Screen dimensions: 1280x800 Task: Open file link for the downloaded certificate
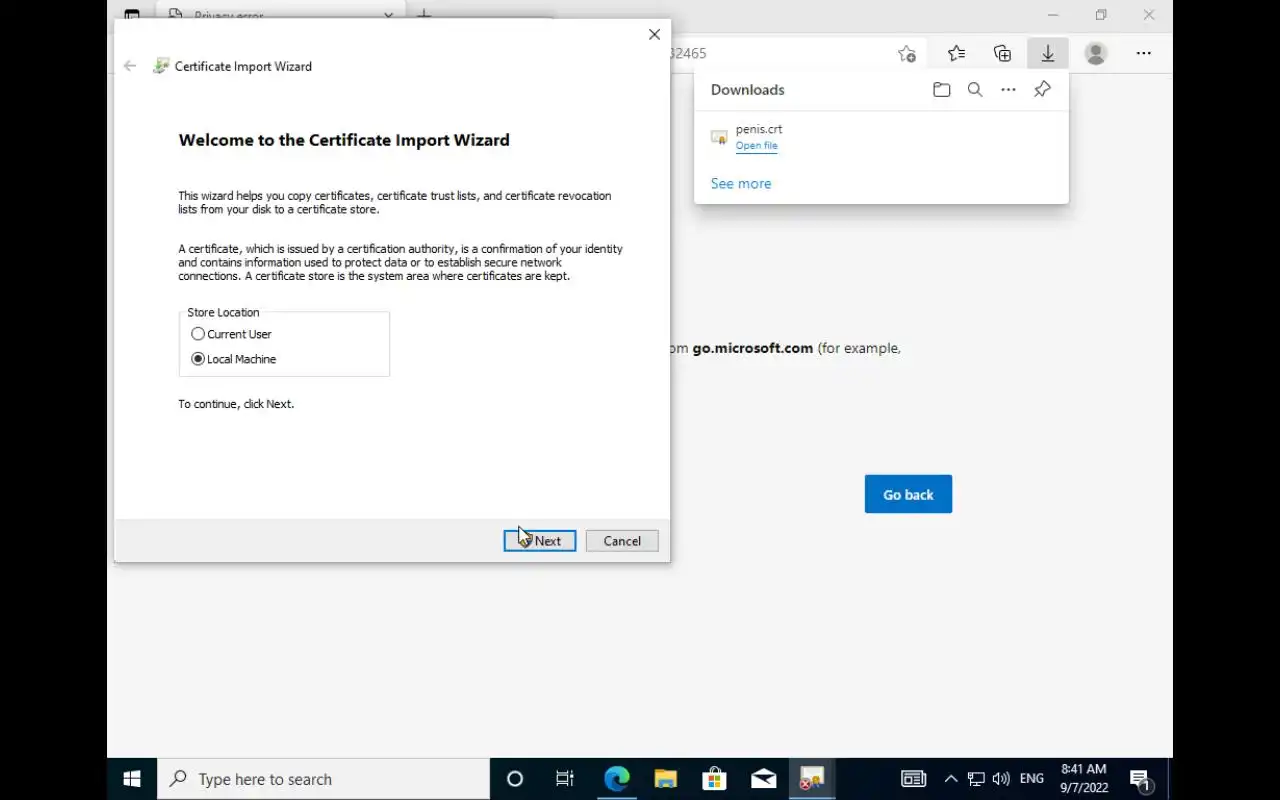[x=757, y=146]
